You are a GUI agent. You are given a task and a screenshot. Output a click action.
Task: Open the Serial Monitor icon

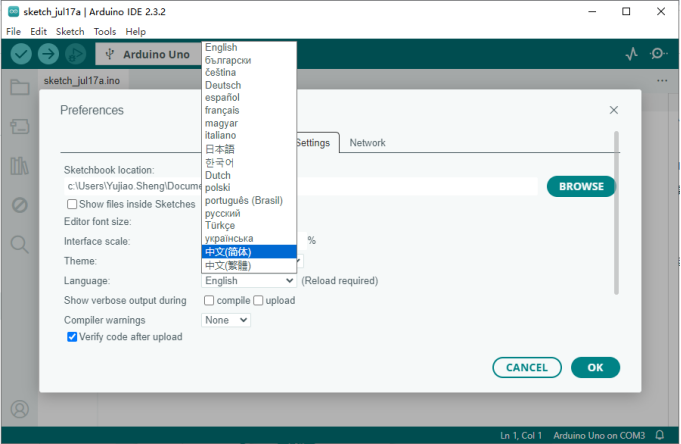(658, 53)
